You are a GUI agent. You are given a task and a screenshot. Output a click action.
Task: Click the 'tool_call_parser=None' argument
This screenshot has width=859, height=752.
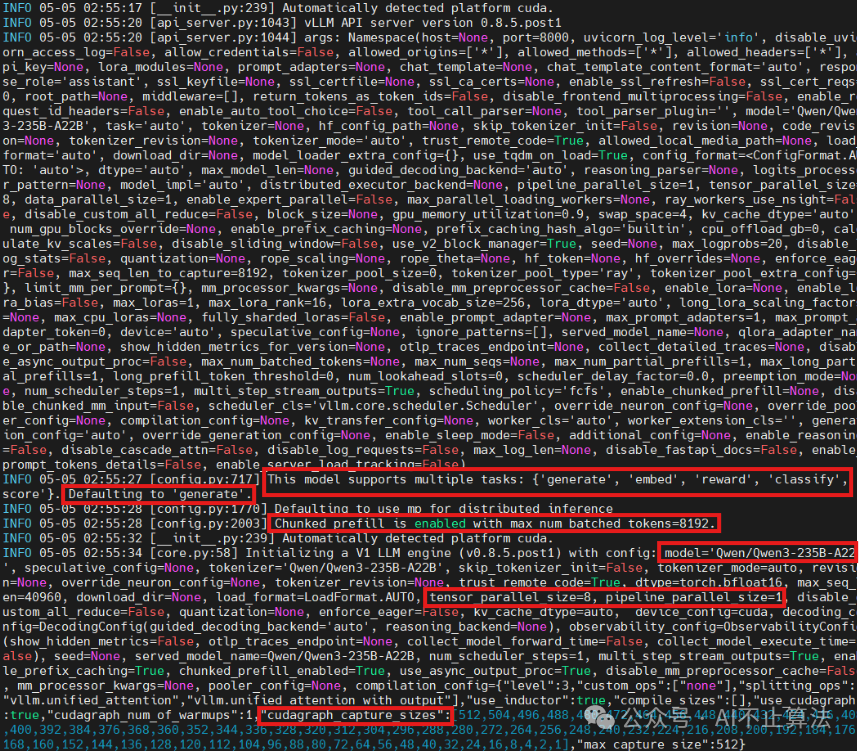(x=485, y=111)
